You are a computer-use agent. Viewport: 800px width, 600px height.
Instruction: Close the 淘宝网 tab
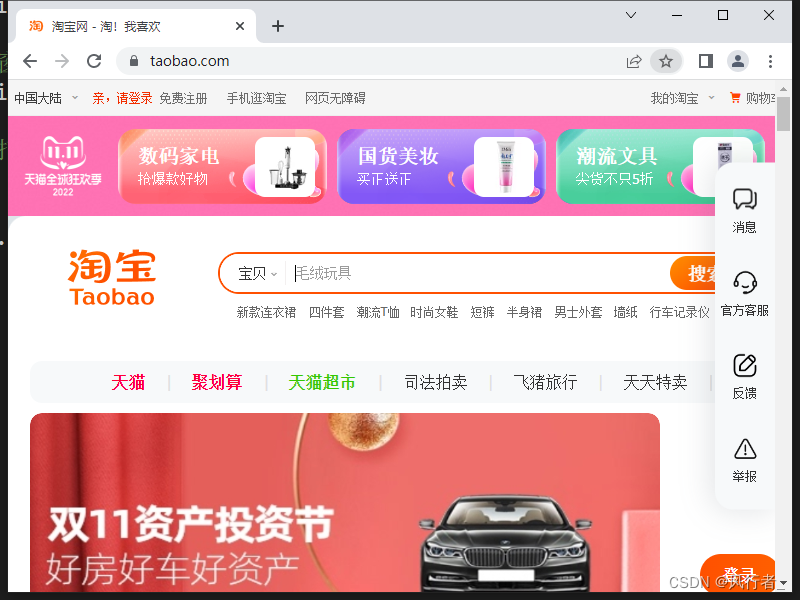(240, 26)
